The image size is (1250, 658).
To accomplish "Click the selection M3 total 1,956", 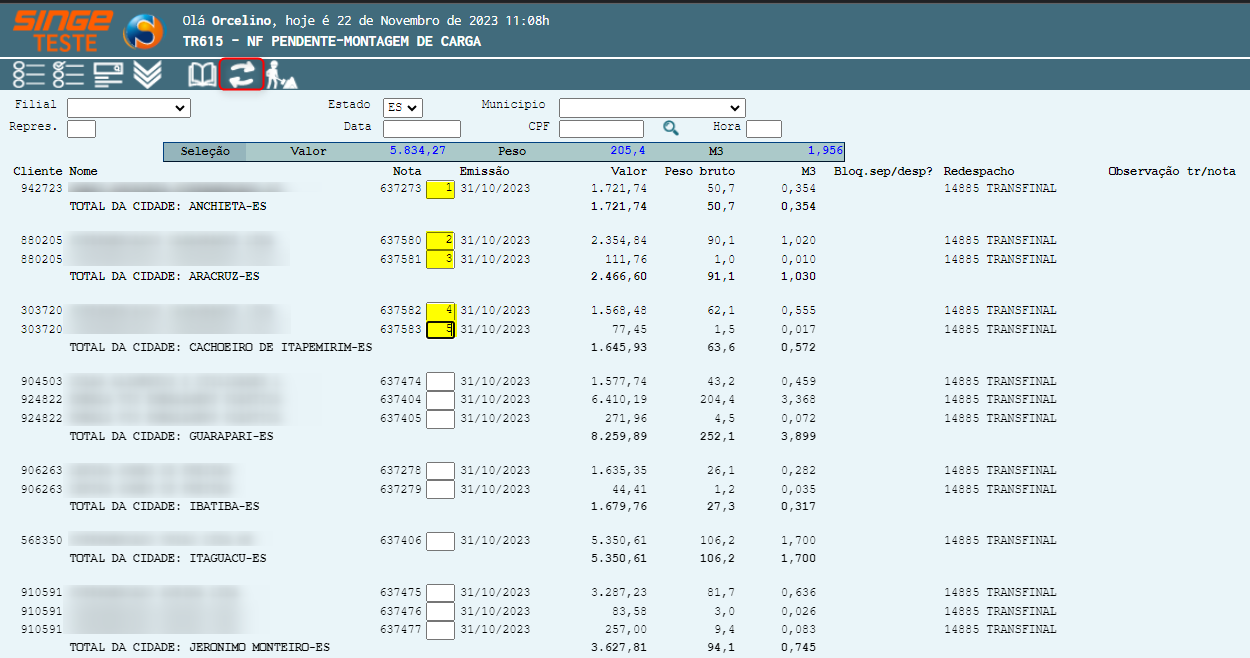I will coord(825,151).
